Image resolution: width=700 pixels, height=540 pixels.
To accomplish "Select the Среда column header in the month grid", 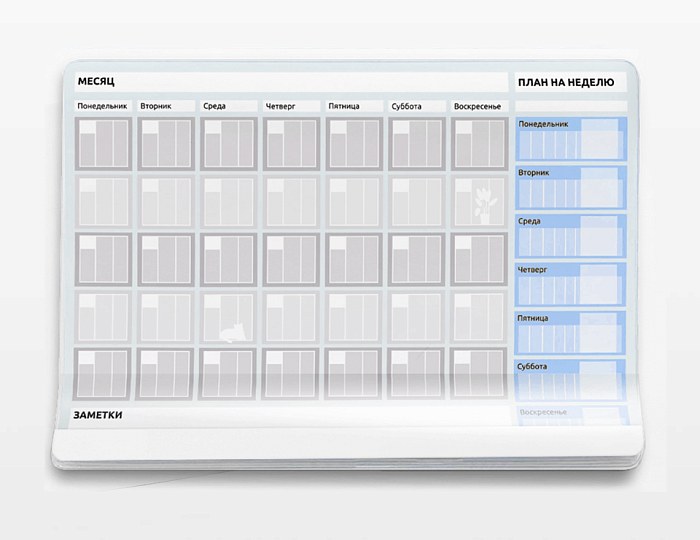I will [229, 106].
